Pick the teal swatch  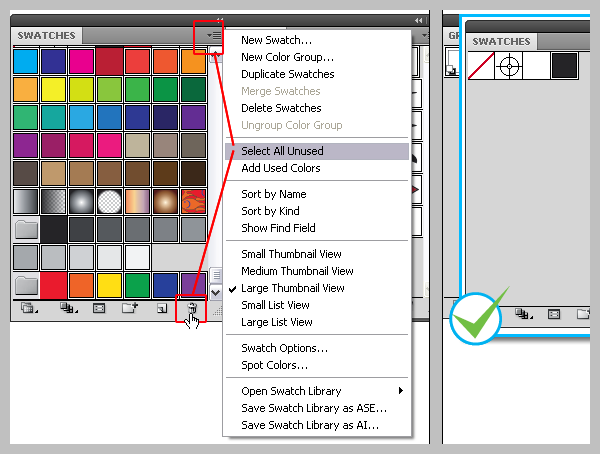(x=53, y=117)
